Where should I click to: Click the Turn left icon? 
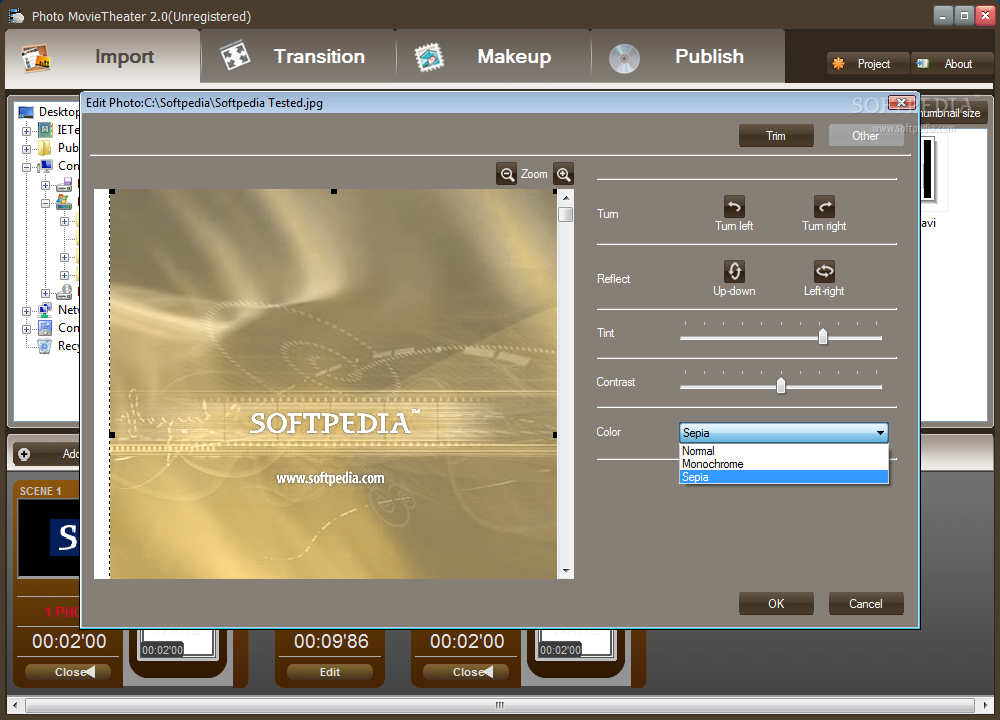click(734, 207)
